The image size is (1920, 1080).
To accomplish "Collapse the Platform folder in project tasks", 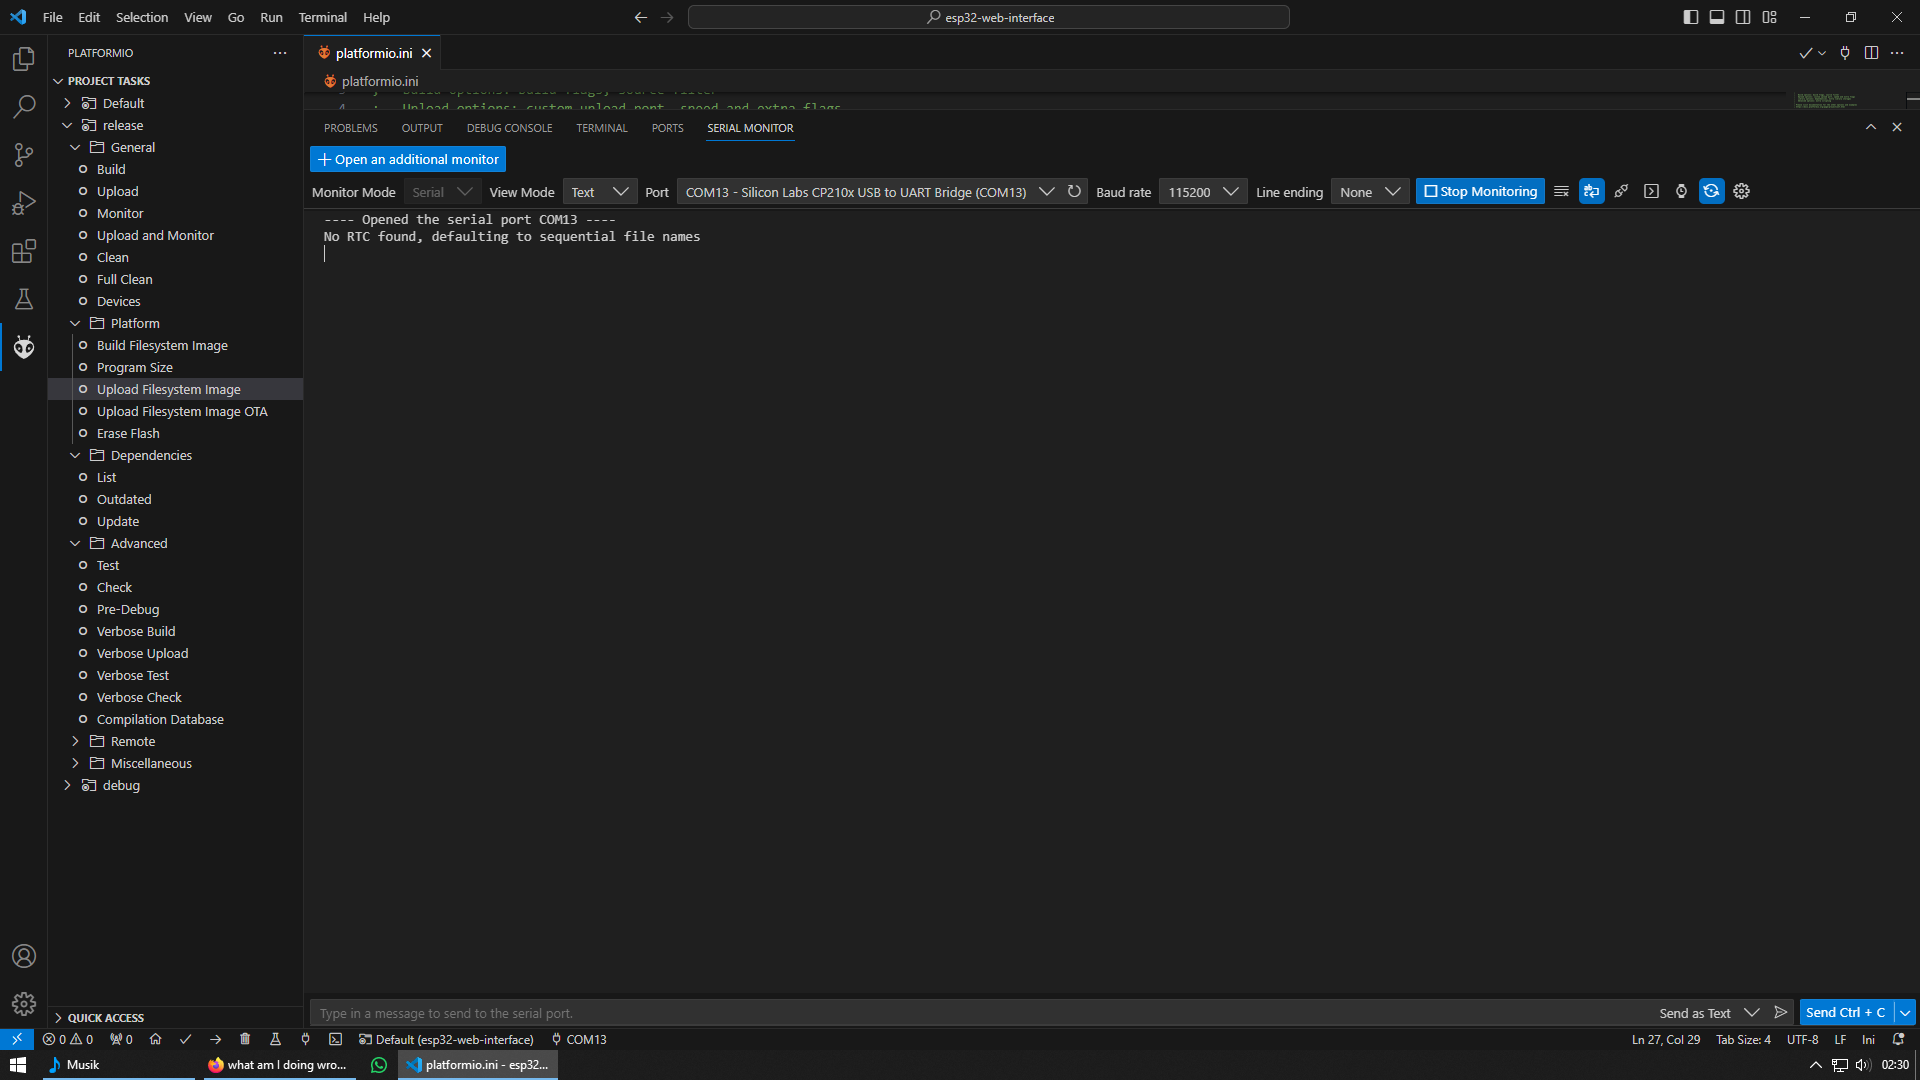I will coord(75,323).
